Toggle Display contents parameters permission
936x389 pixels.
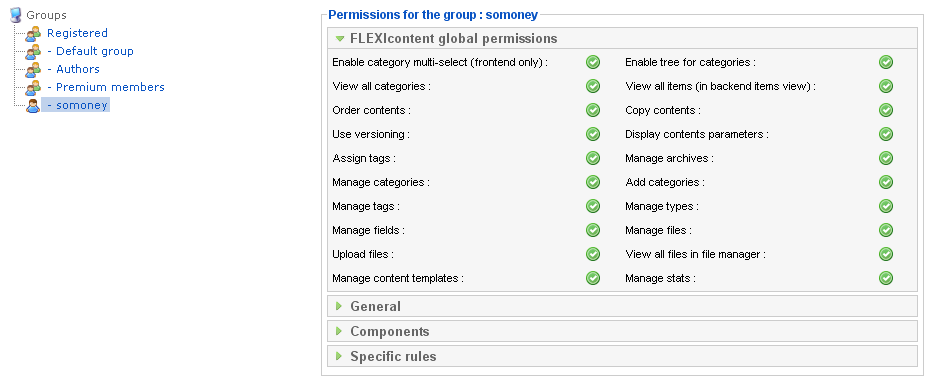(886, 134)
